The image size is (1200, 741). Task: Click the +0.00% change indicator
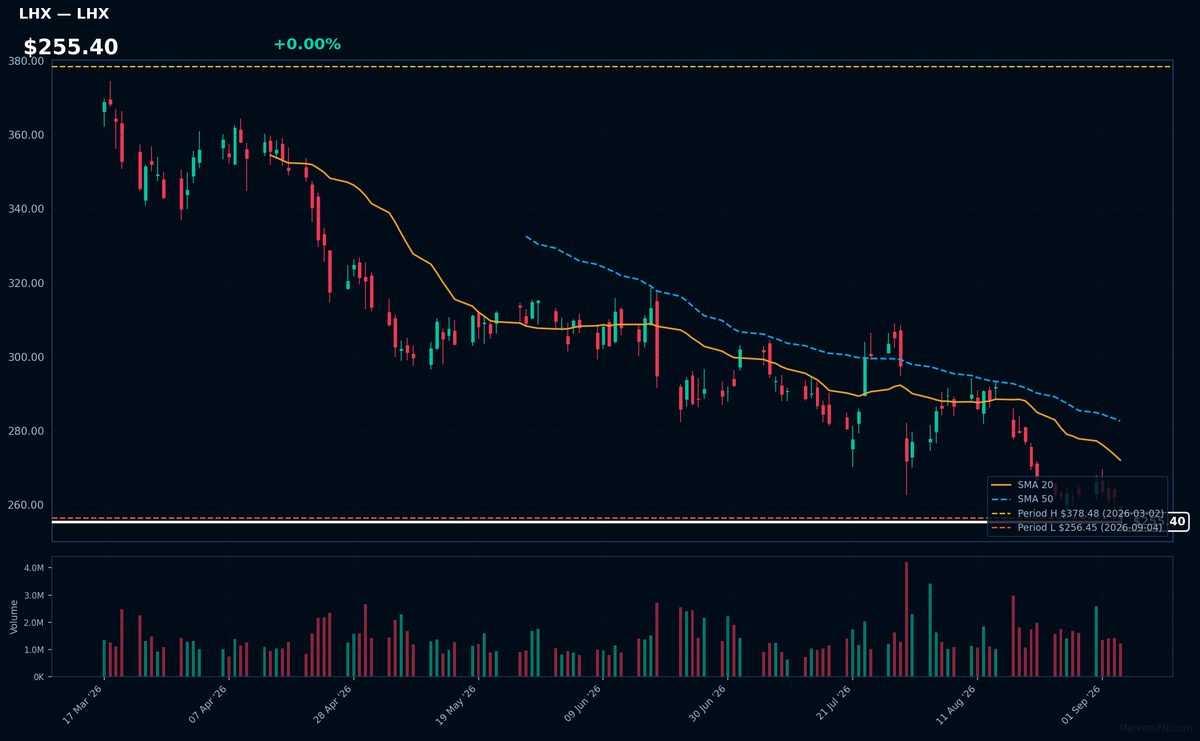point(307,44)
